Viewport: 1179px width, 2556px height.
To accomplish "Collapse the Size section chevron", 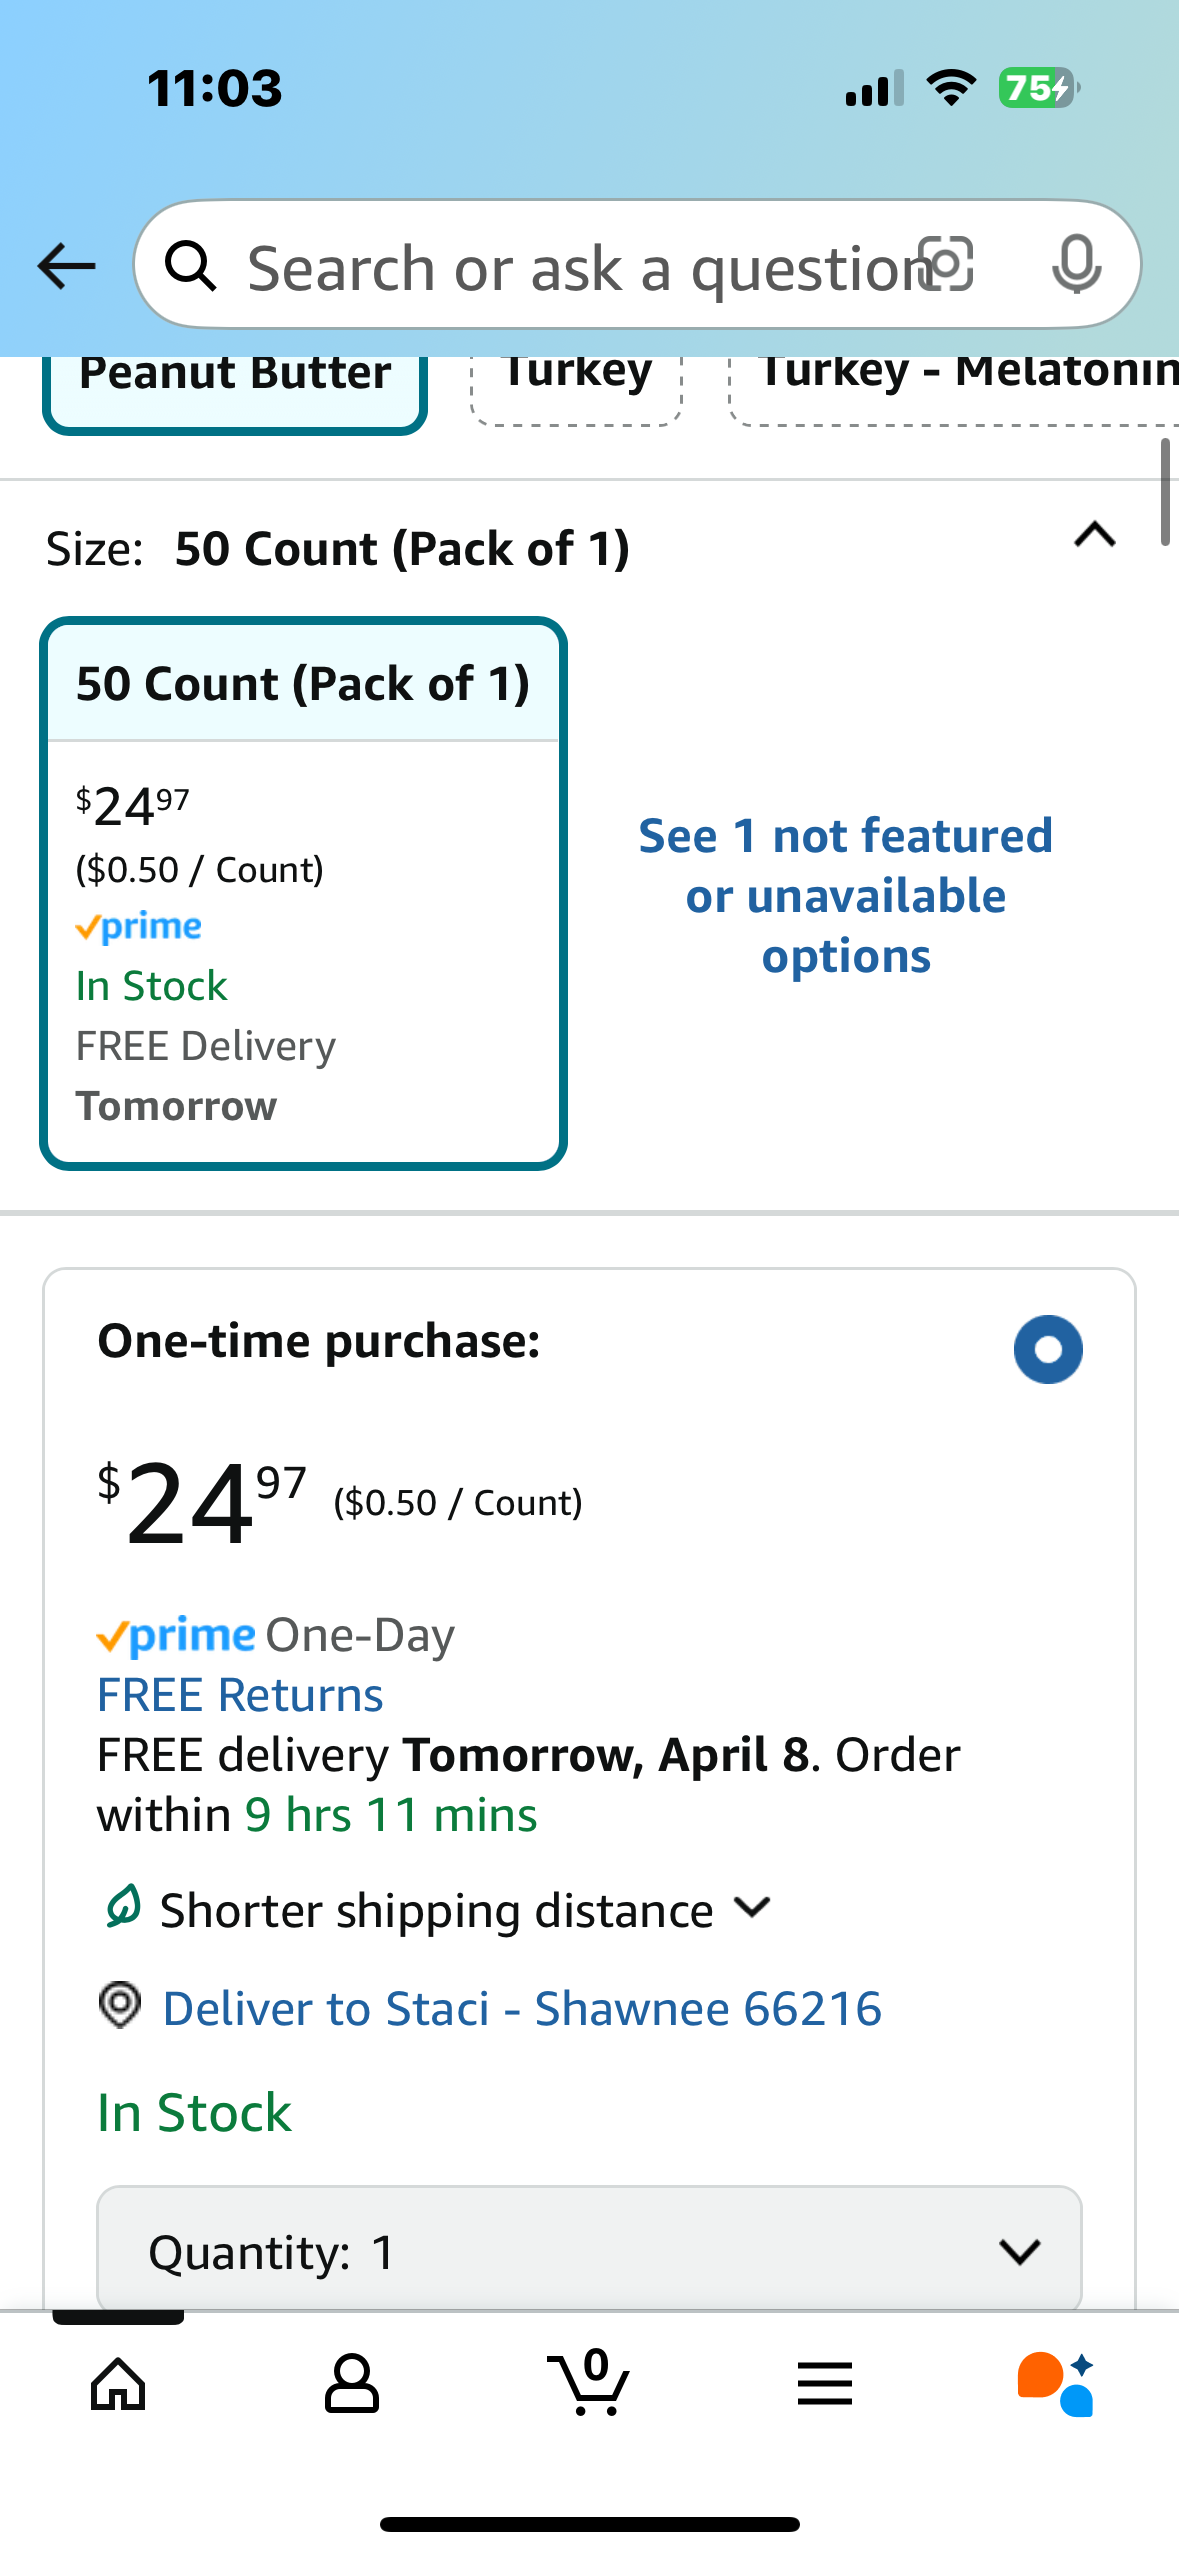I will 1095,535.
